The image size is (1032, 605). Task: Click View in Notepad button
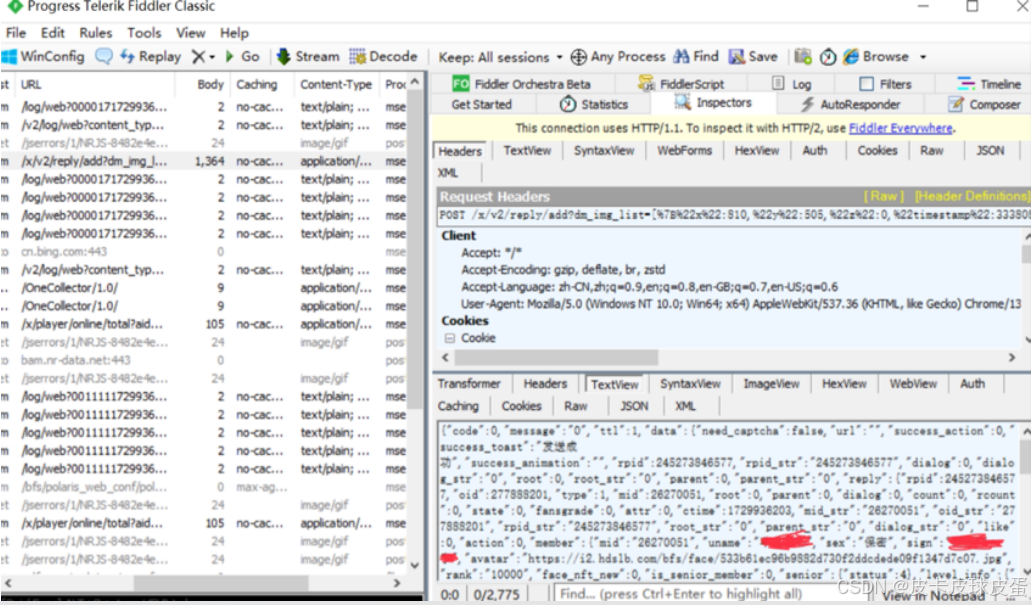(933, 595)
